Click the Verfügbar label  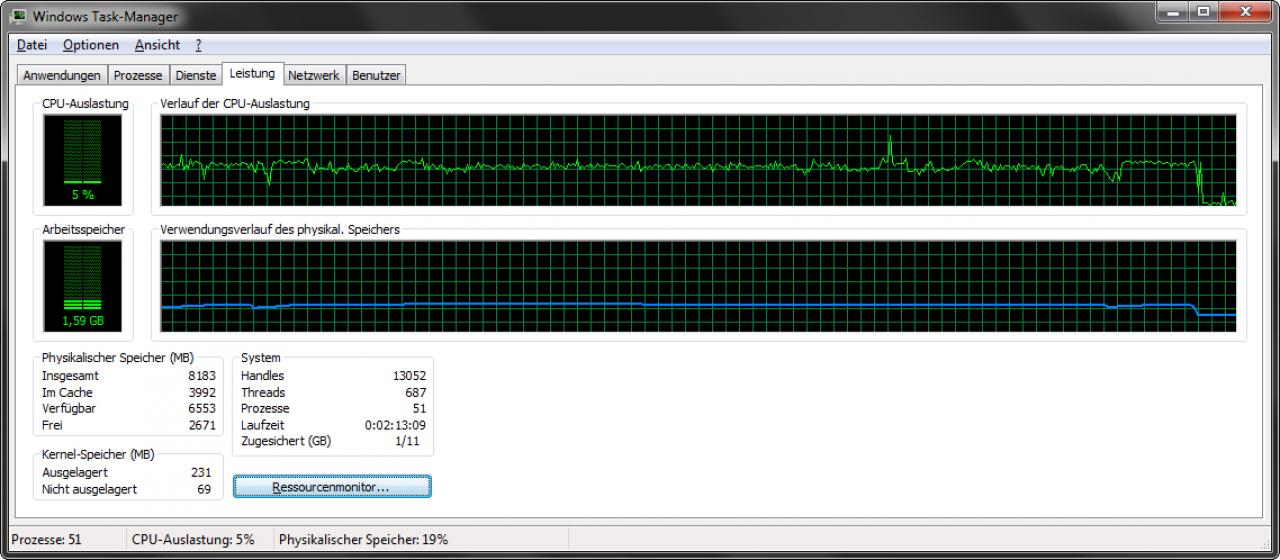(69, 408)
